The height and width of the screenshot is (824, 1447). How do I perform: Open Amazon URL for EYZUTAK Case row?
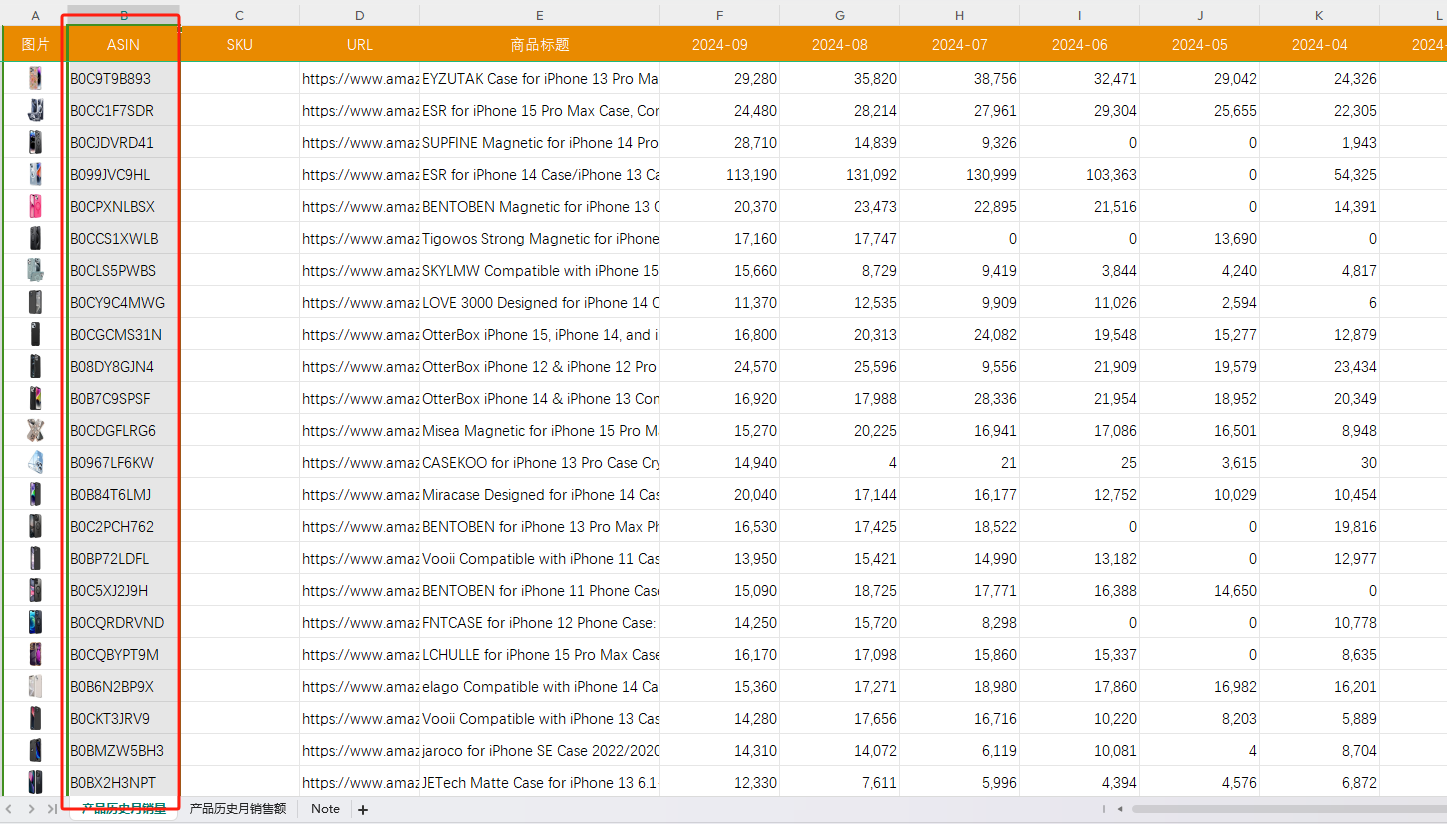pos(359,78)
